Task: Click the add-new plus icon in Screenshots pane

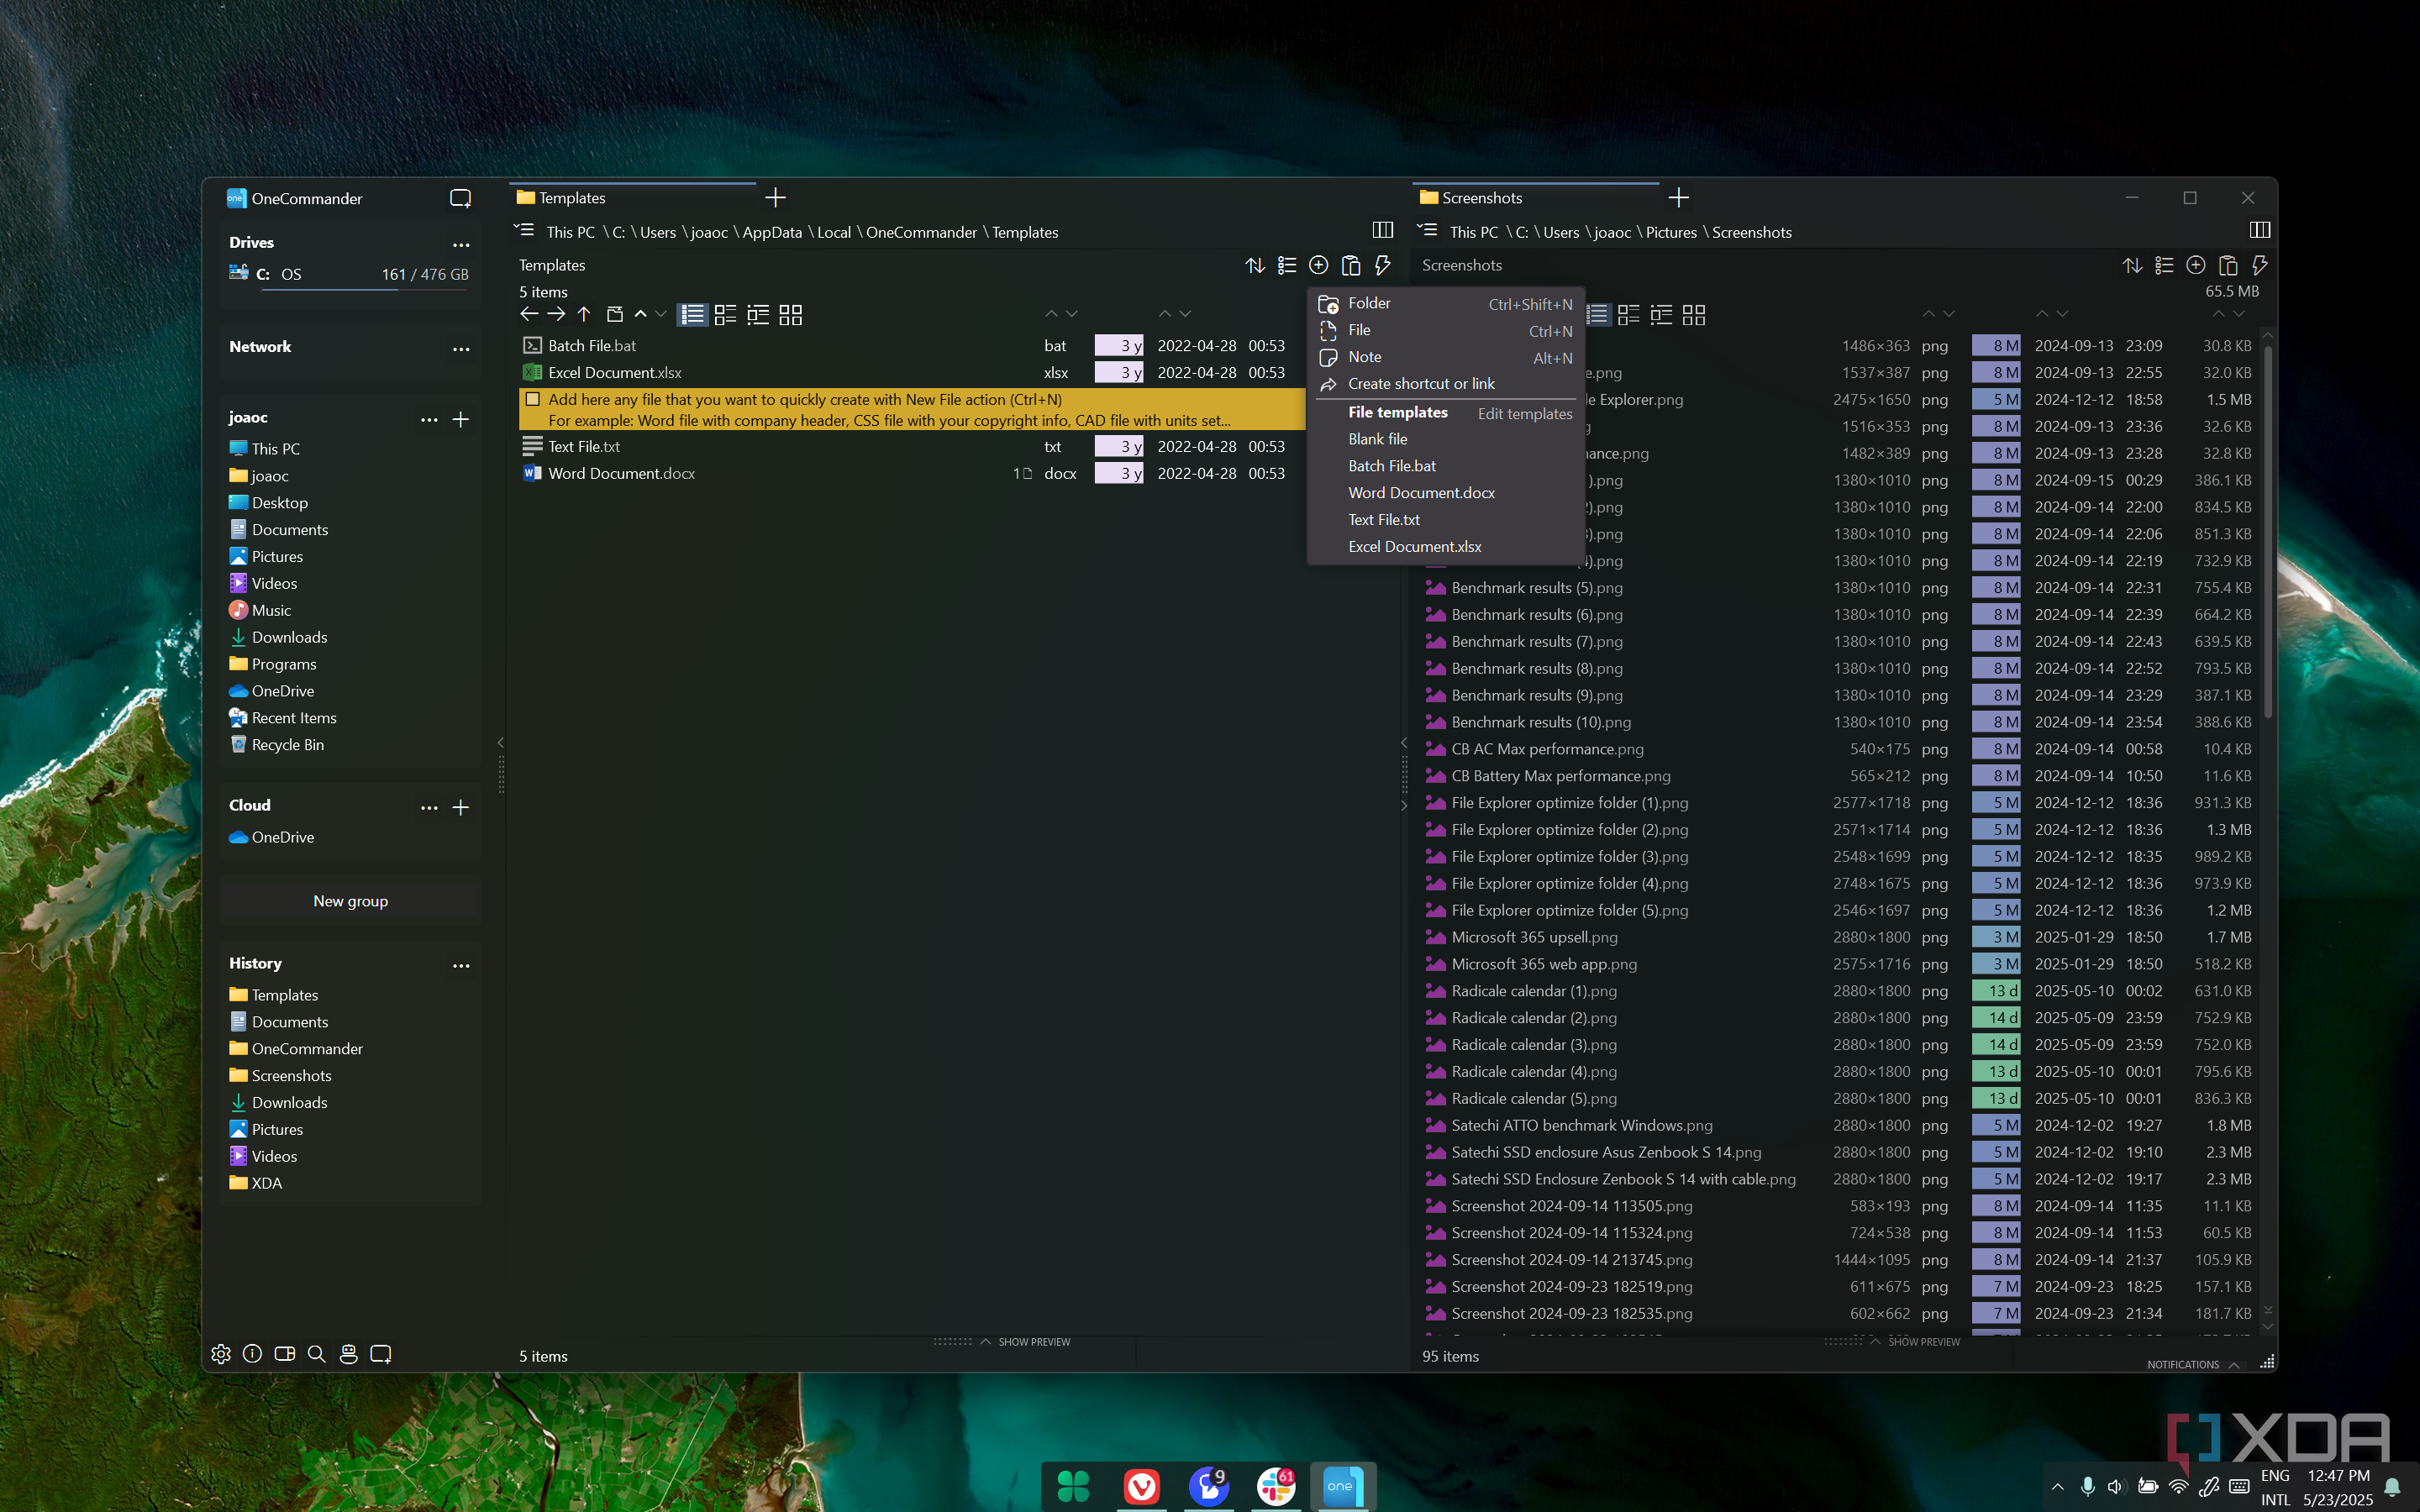Action: (x=2196, y=265)
